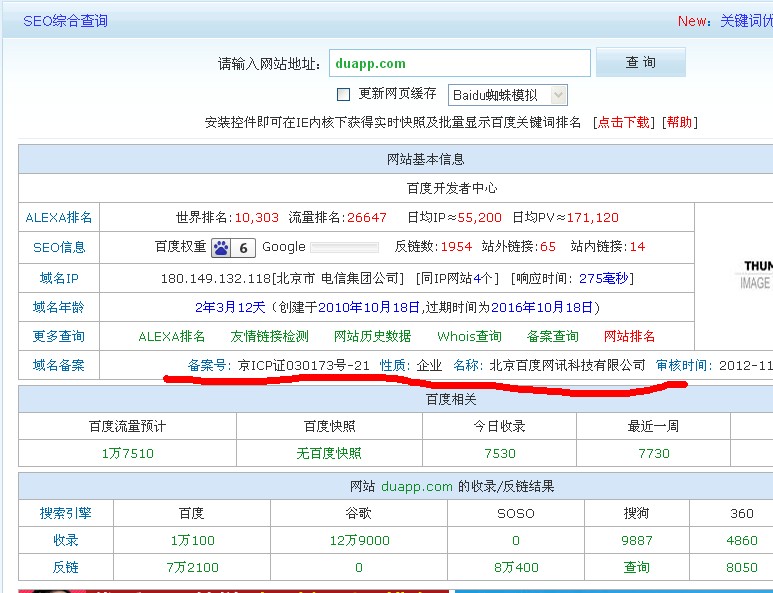The width and height of the screenshot is (773, 593).
Task: Open the Whois查询 link
Action: [469, 337]
